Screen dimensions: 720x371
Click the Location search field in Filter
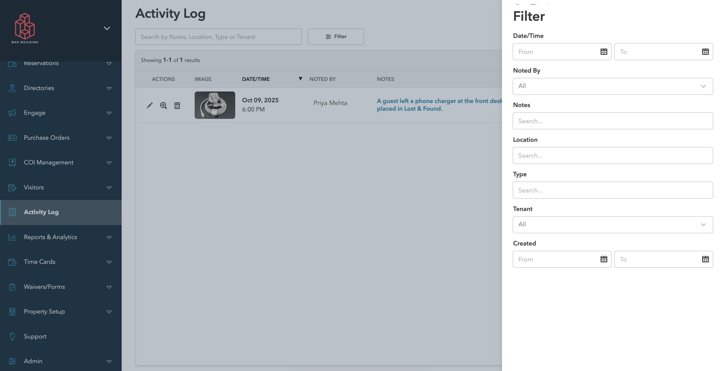pyautogui.click(x=613, y=156)
